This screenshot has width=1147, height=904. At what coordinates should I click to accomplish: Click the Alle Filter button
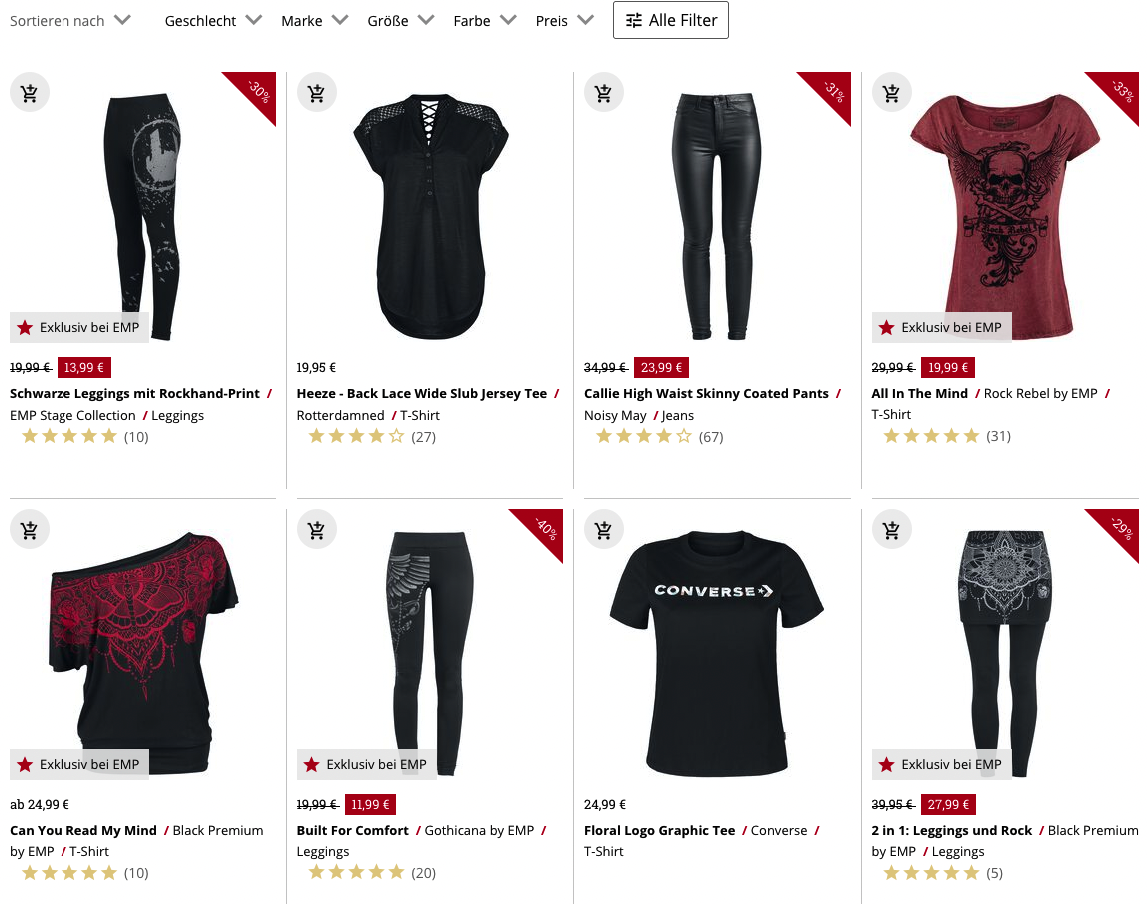pyautogui.click(x=670, y=20)
